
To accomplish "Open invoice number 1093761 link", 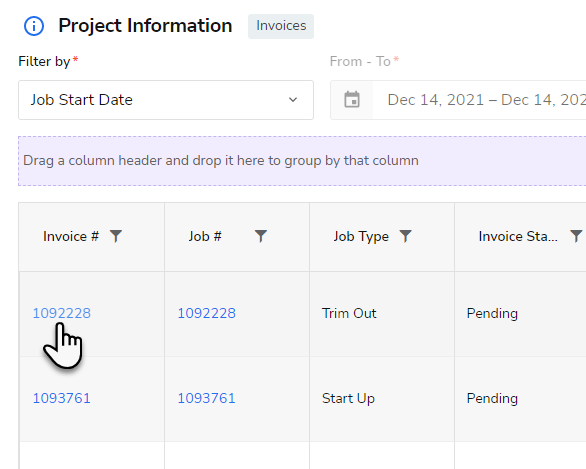I will pyautogui.click(x=62, y=398).
